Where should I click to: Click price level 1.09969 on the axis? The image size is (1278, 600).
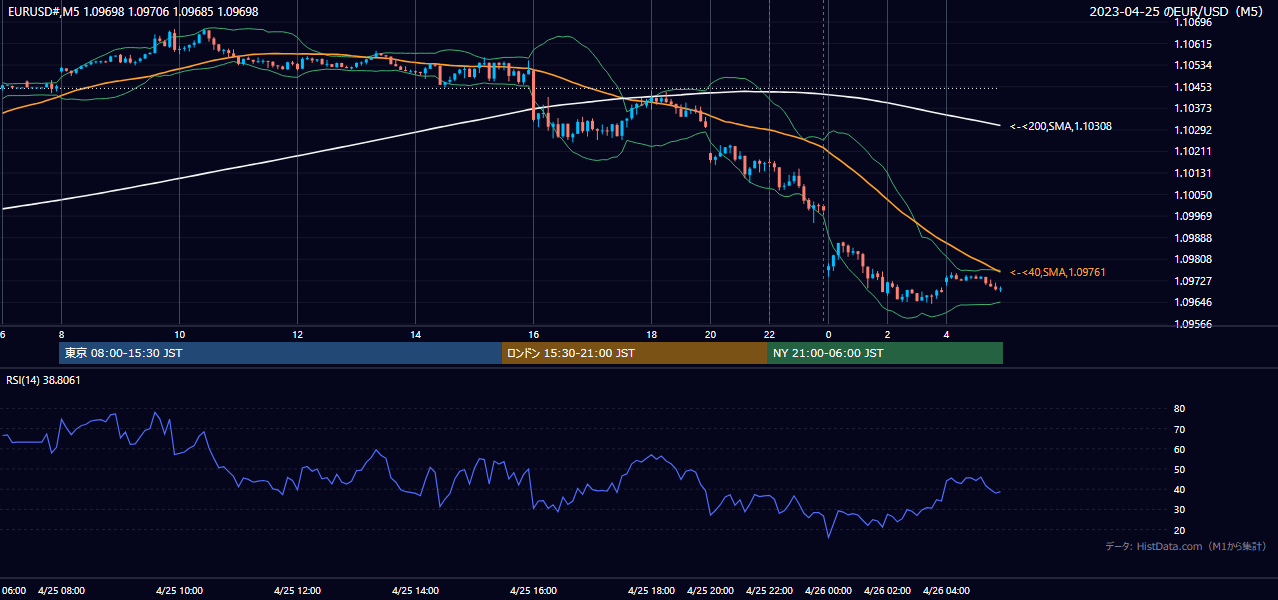pyautogui.click(x=1193, y=216)
